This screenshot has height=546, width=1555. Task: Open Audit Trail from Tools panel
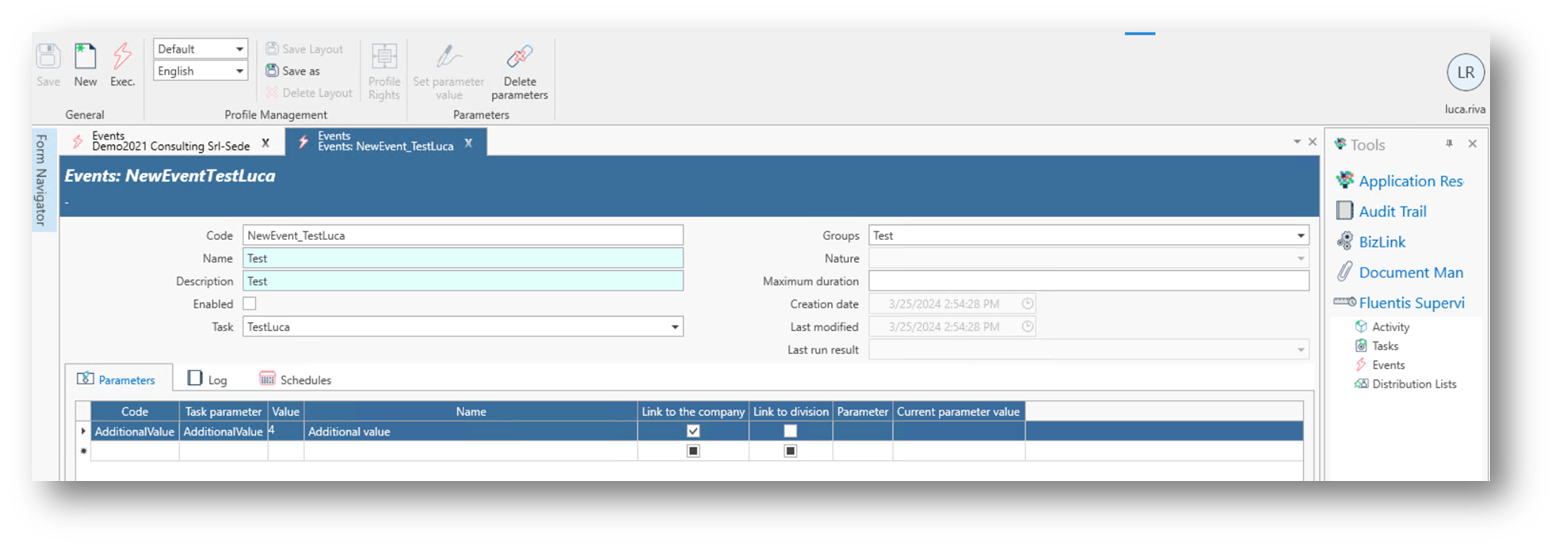pyautogui.click(x=1392, y=211)
